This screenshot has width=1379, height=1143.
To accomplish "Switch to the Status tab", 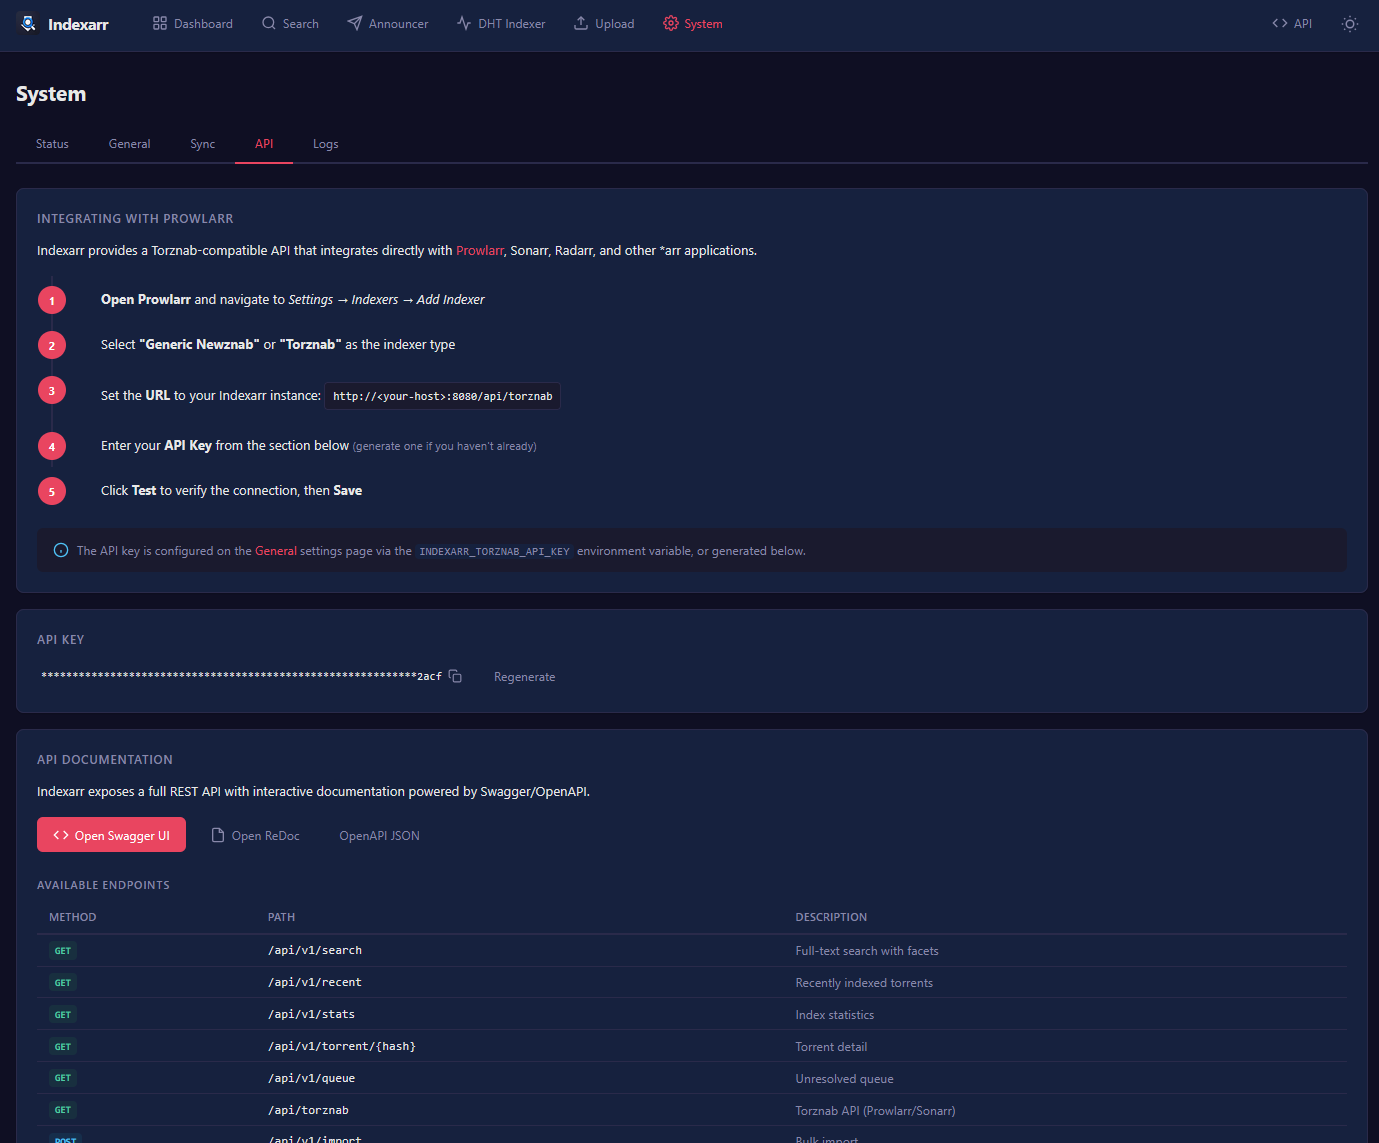I will coord(52,144).
